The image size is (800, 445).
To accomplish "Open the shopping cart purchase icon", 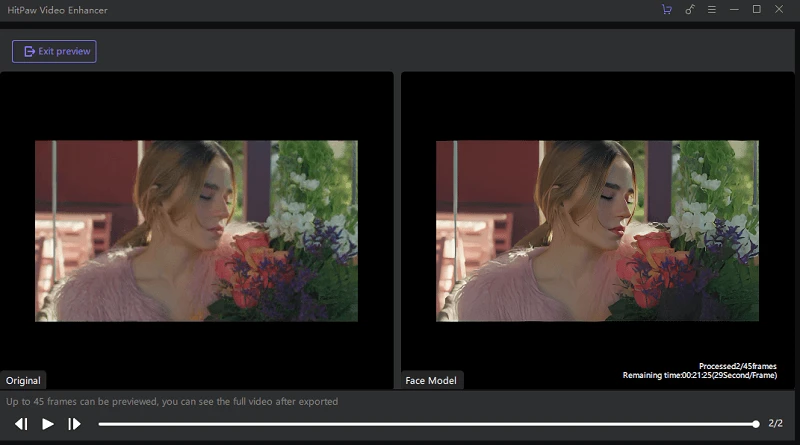I will point(666,10).
